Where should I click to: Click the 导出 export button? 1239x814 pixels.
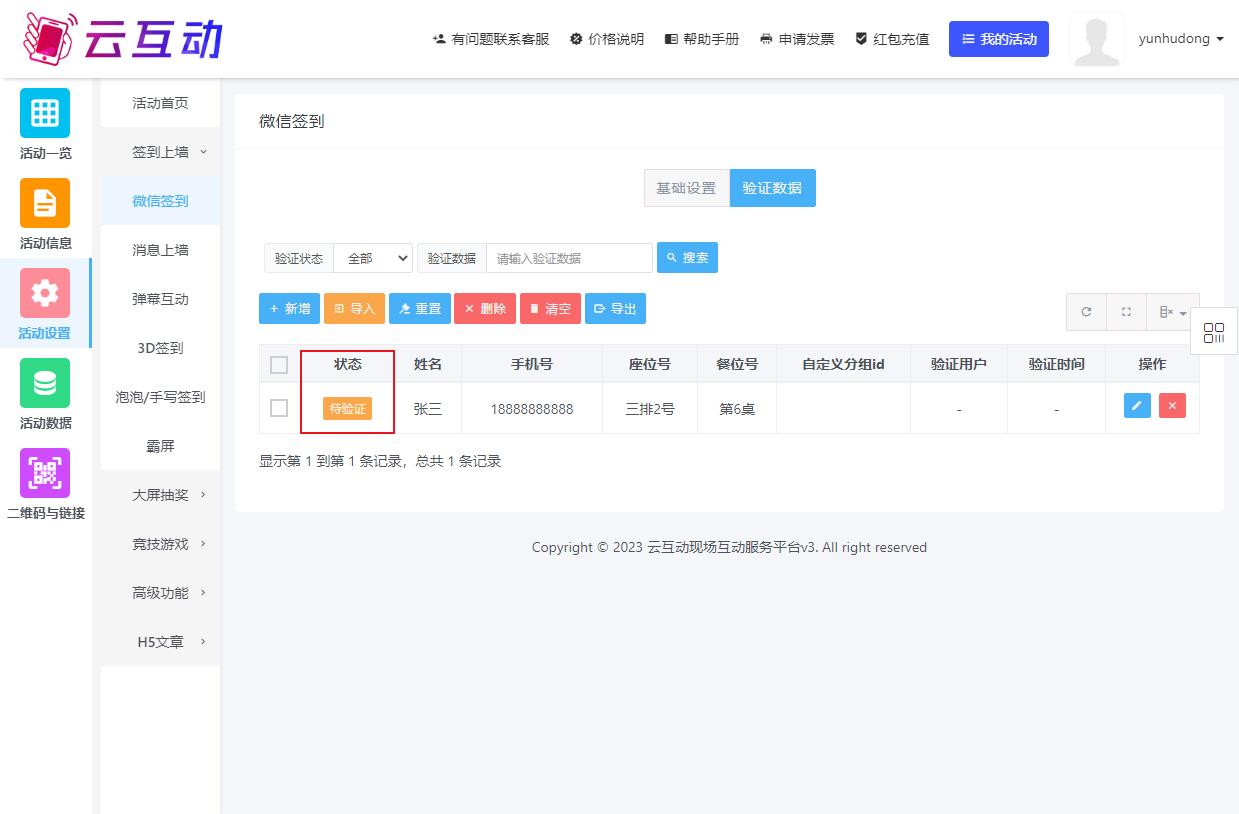click(x=615, y=309)
